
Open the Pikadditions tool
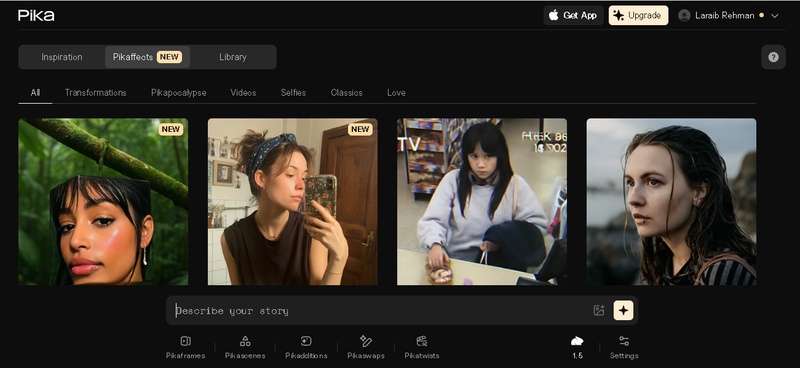306,347
